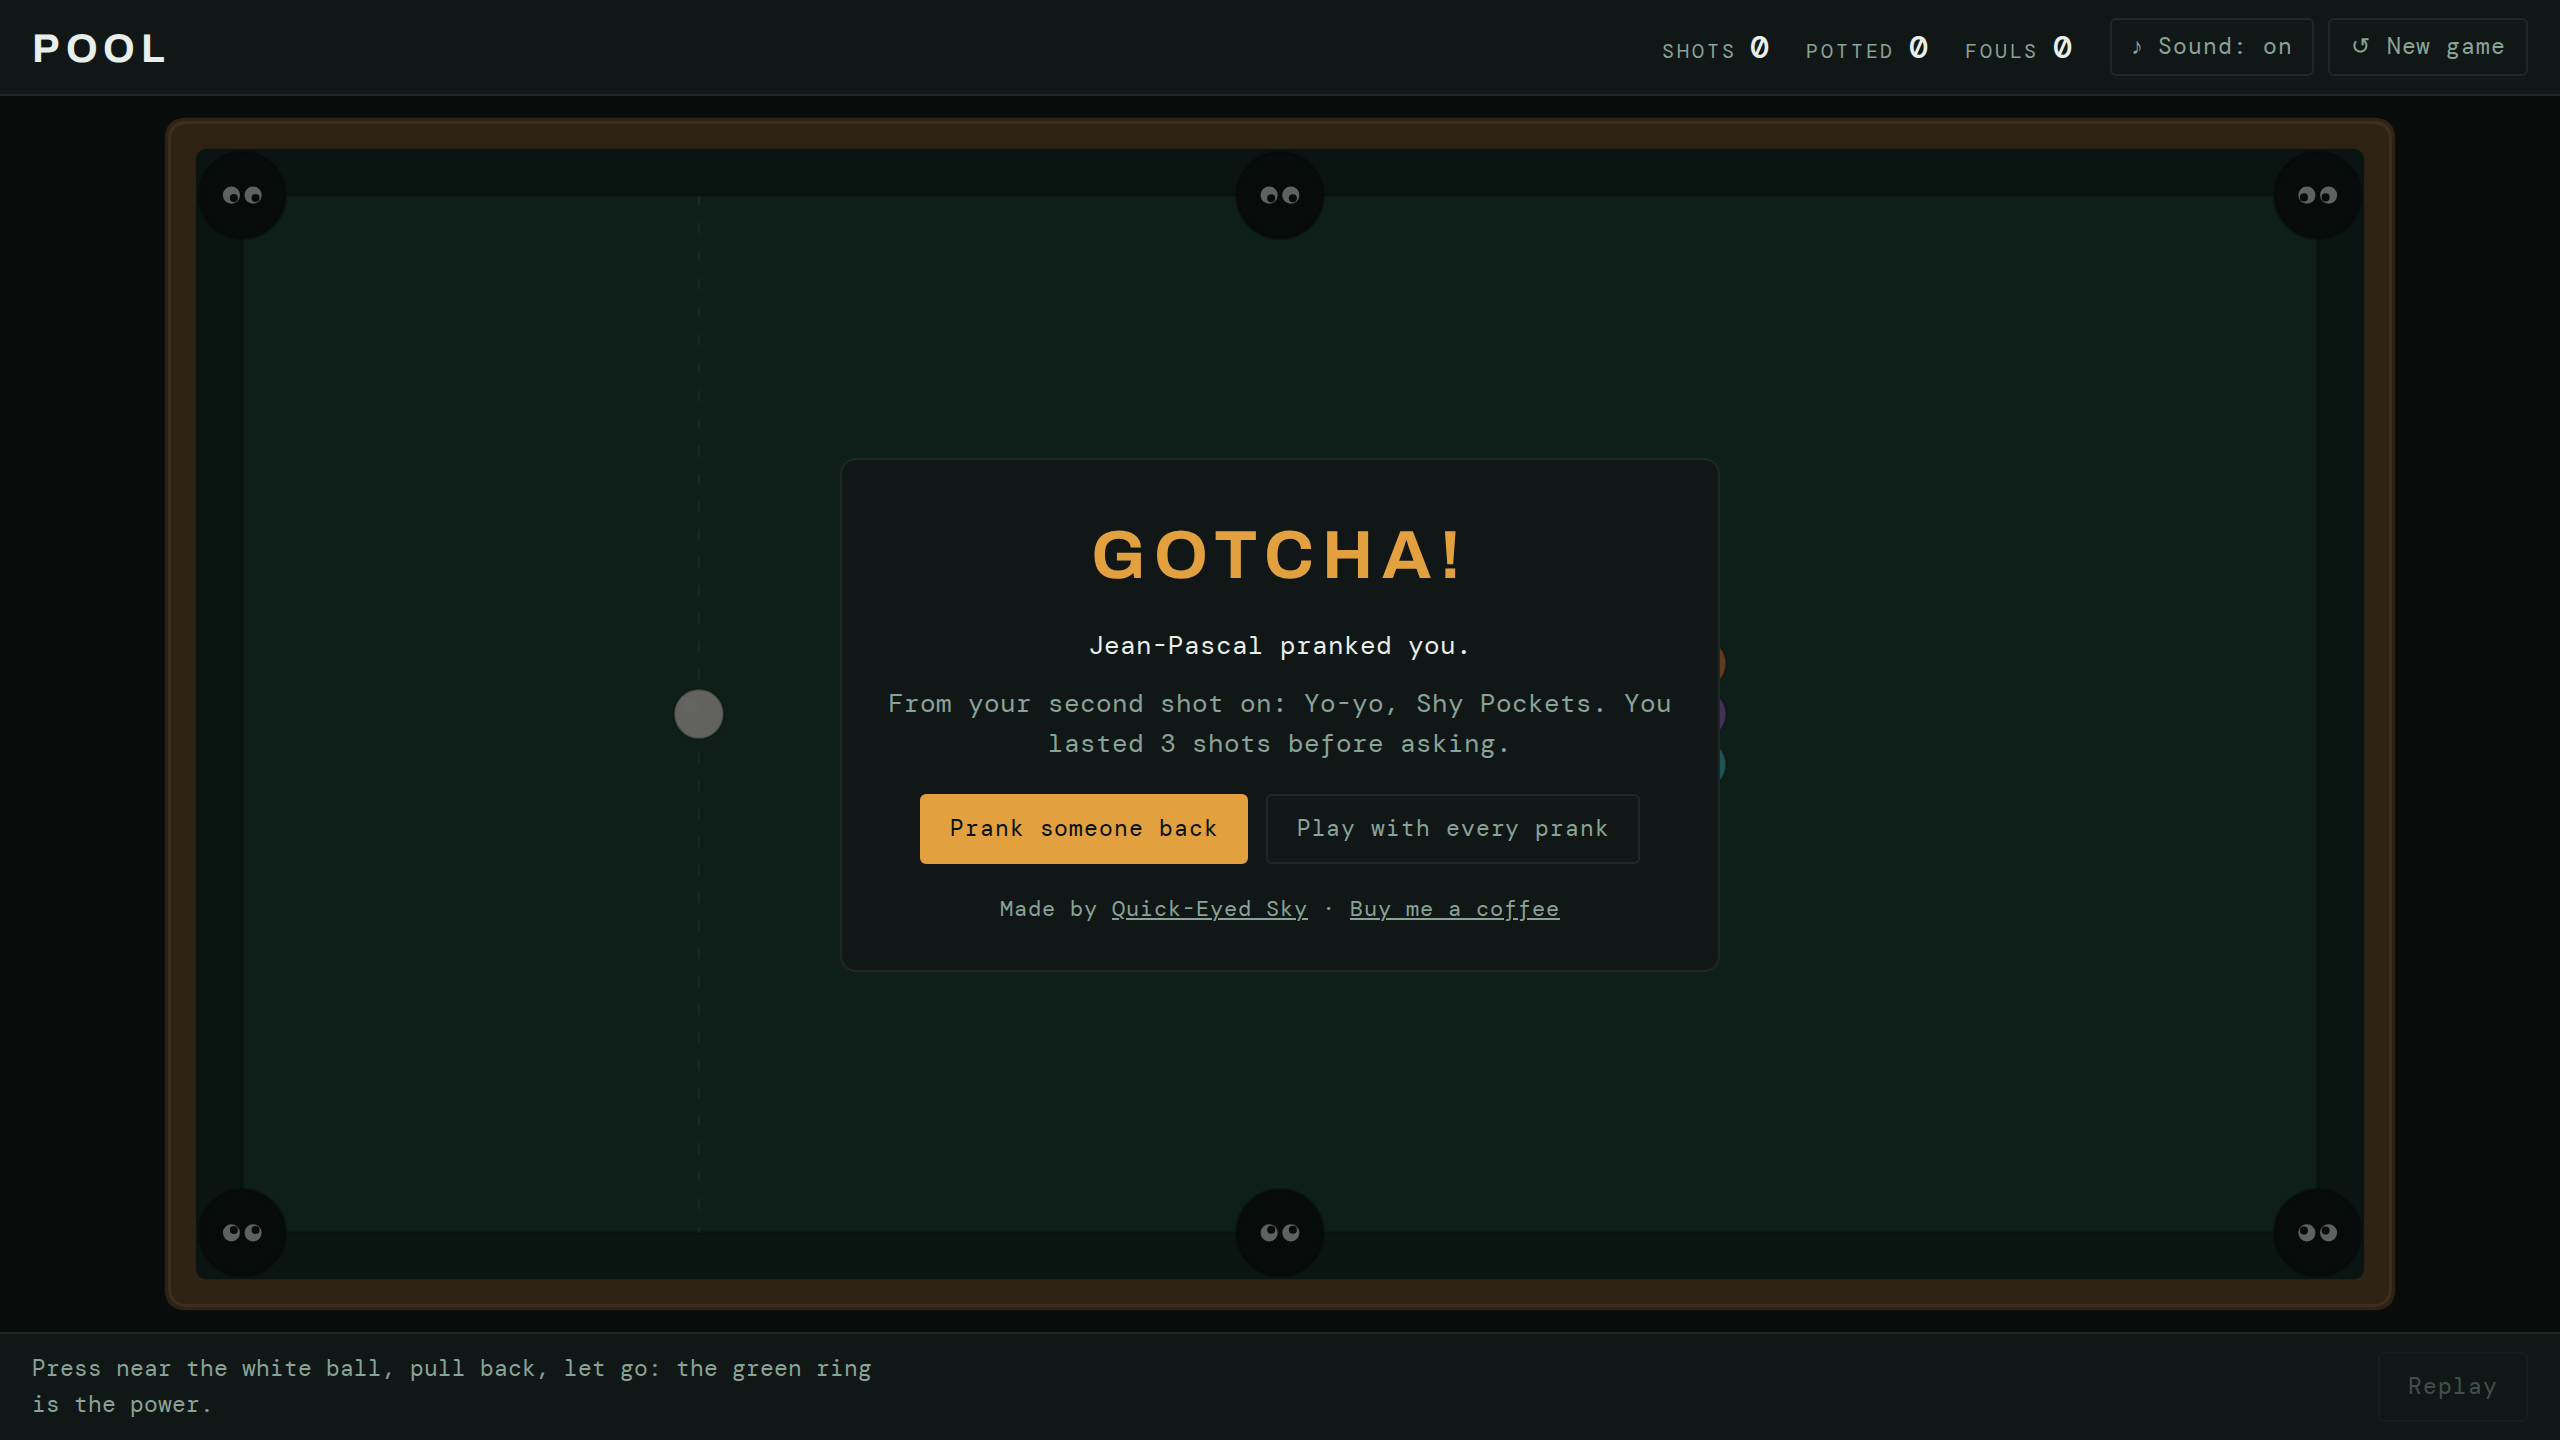Image resolution: width=2560 pixels, height=1440 pixels.
Task: Toggle the Sound: on button
Action: click(2211, 47)
